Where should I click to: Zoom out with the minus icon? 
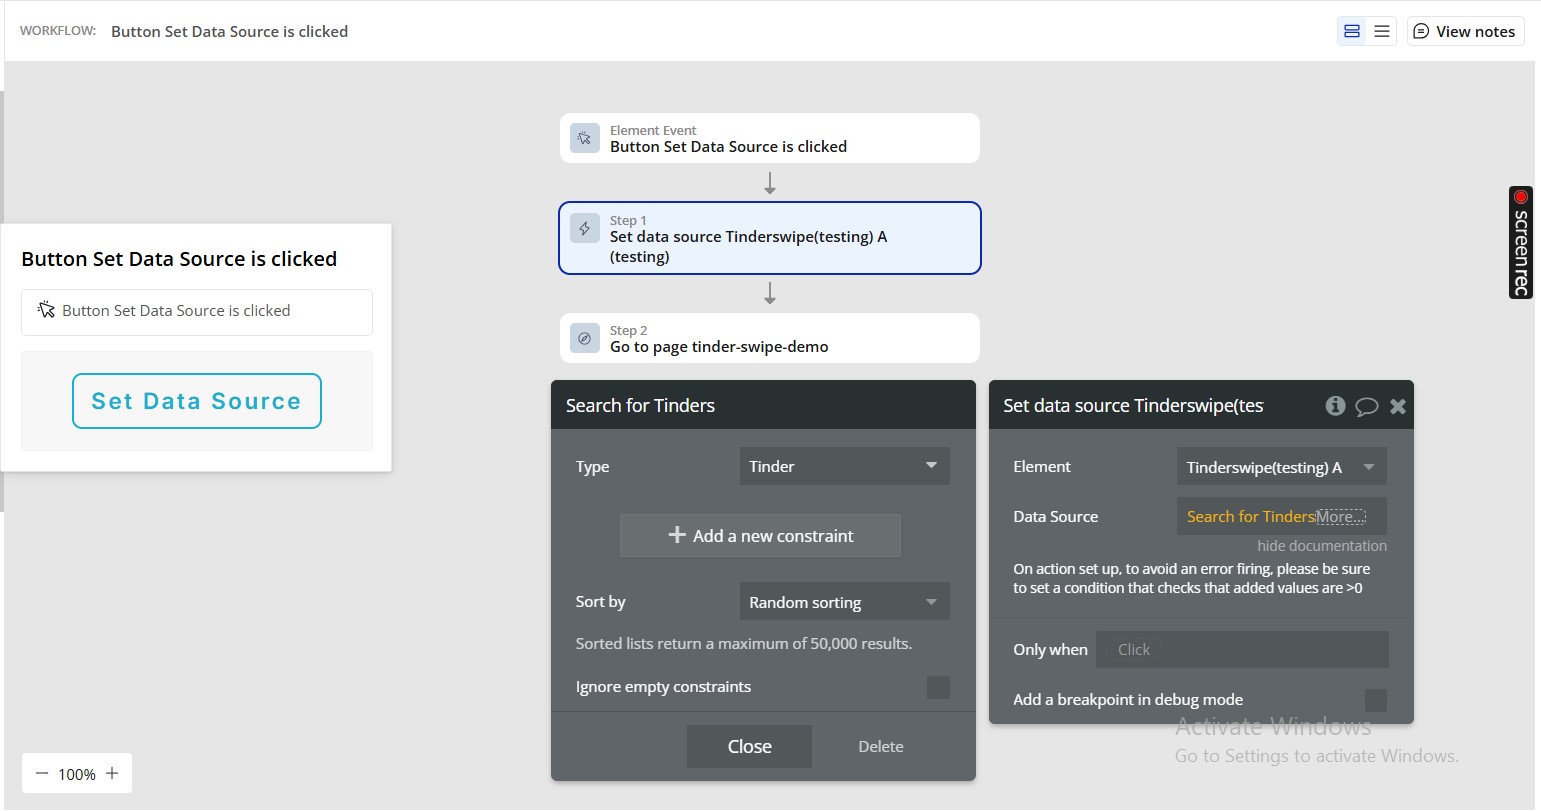[x=42, y=773]
